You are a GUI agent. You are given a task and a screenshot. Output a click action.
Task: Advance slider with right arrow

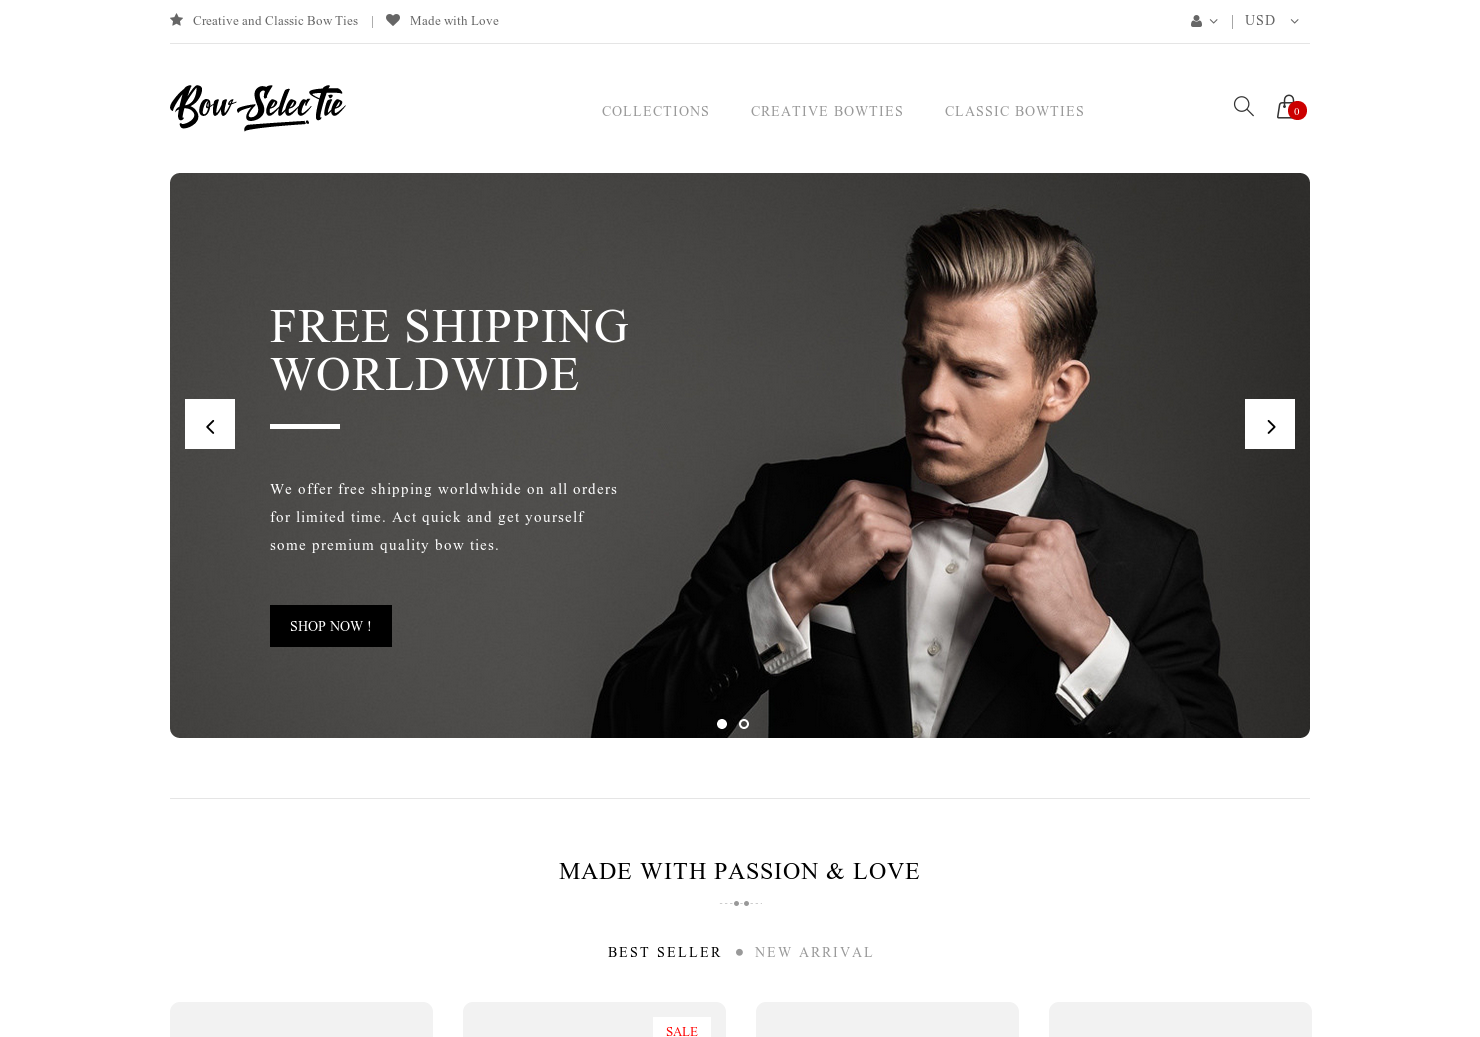click(1270, 424)
